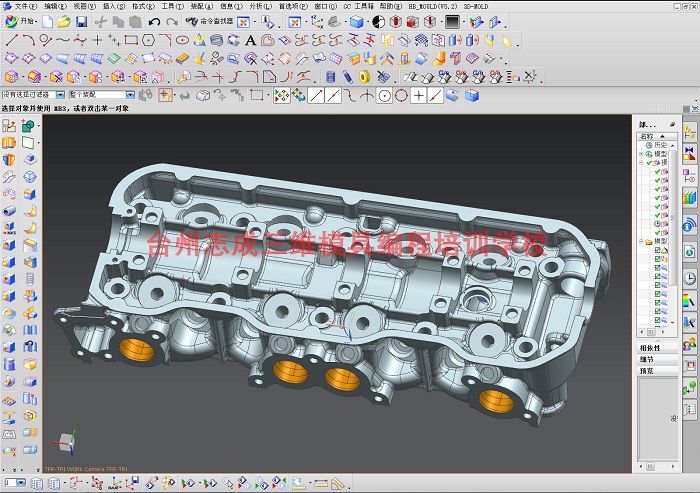Screen dimensions: 700x493
Task: Select the Arc curve tool
Action: (29, 41)
